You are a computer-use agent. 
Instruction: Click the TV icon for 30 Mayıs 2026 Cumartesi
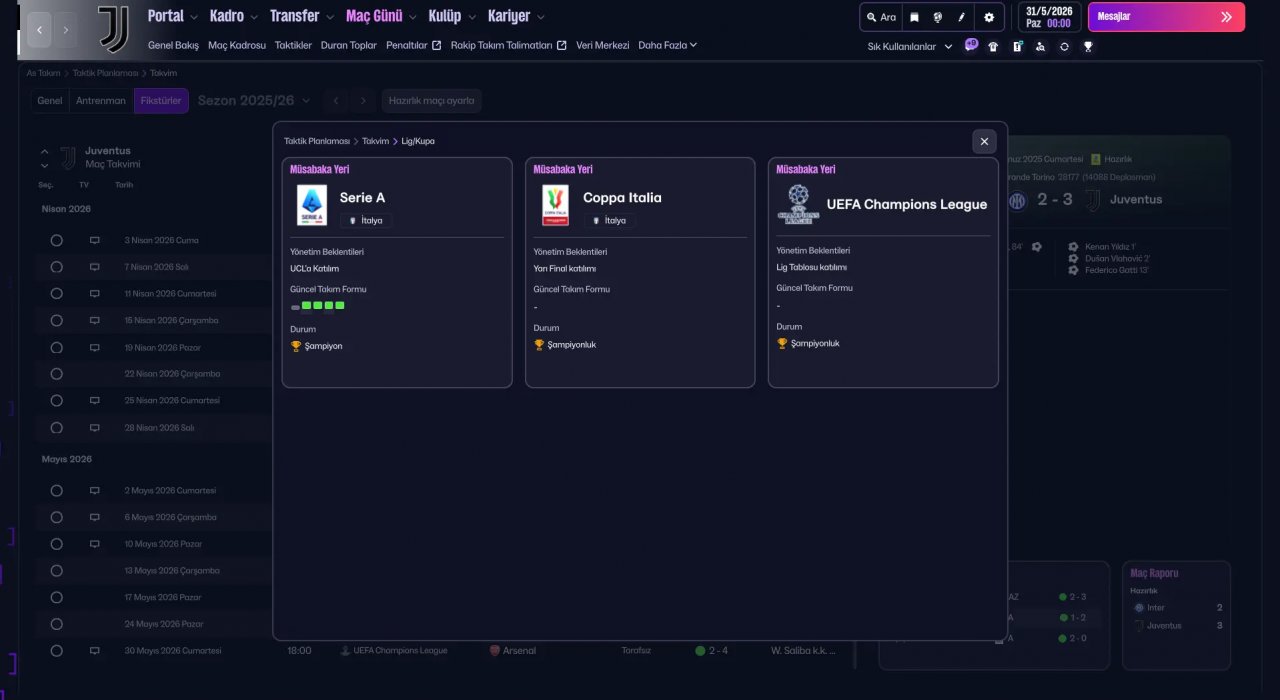[x=95, y=651]
